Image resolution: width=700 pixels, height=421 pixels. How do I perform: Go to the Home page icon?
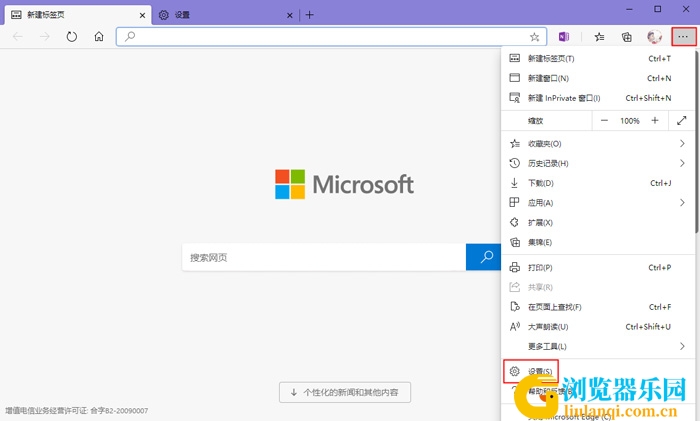(99, 37)
